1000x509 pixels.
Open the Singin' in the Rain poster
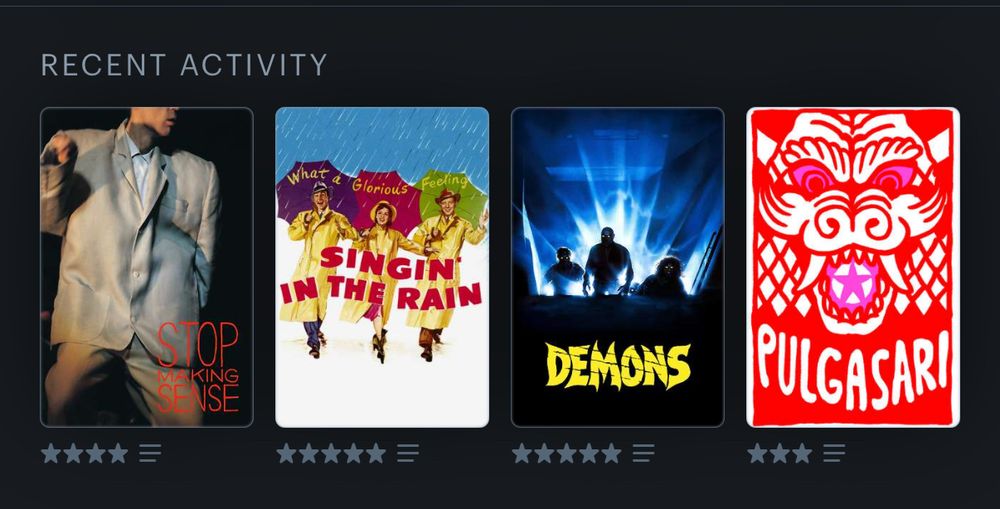coord(382,267)
